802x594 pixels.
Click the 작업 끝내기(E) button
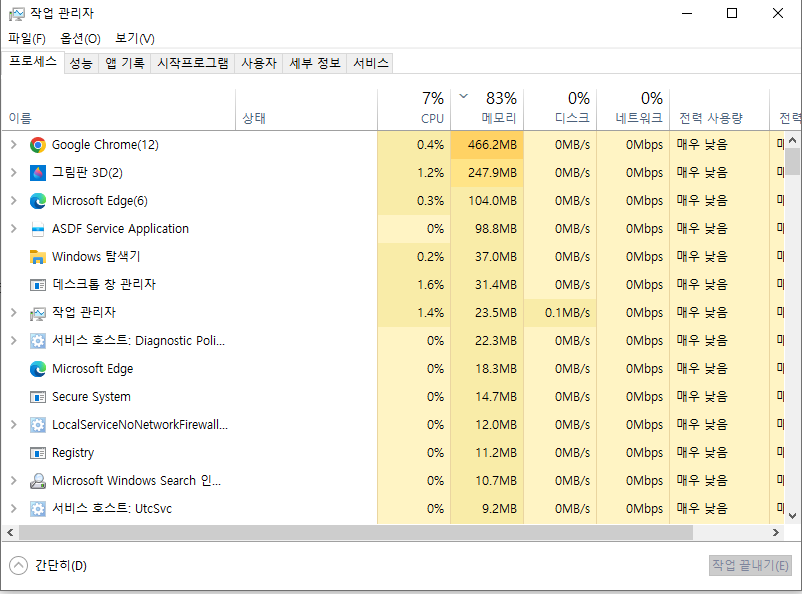coord(750,565)
